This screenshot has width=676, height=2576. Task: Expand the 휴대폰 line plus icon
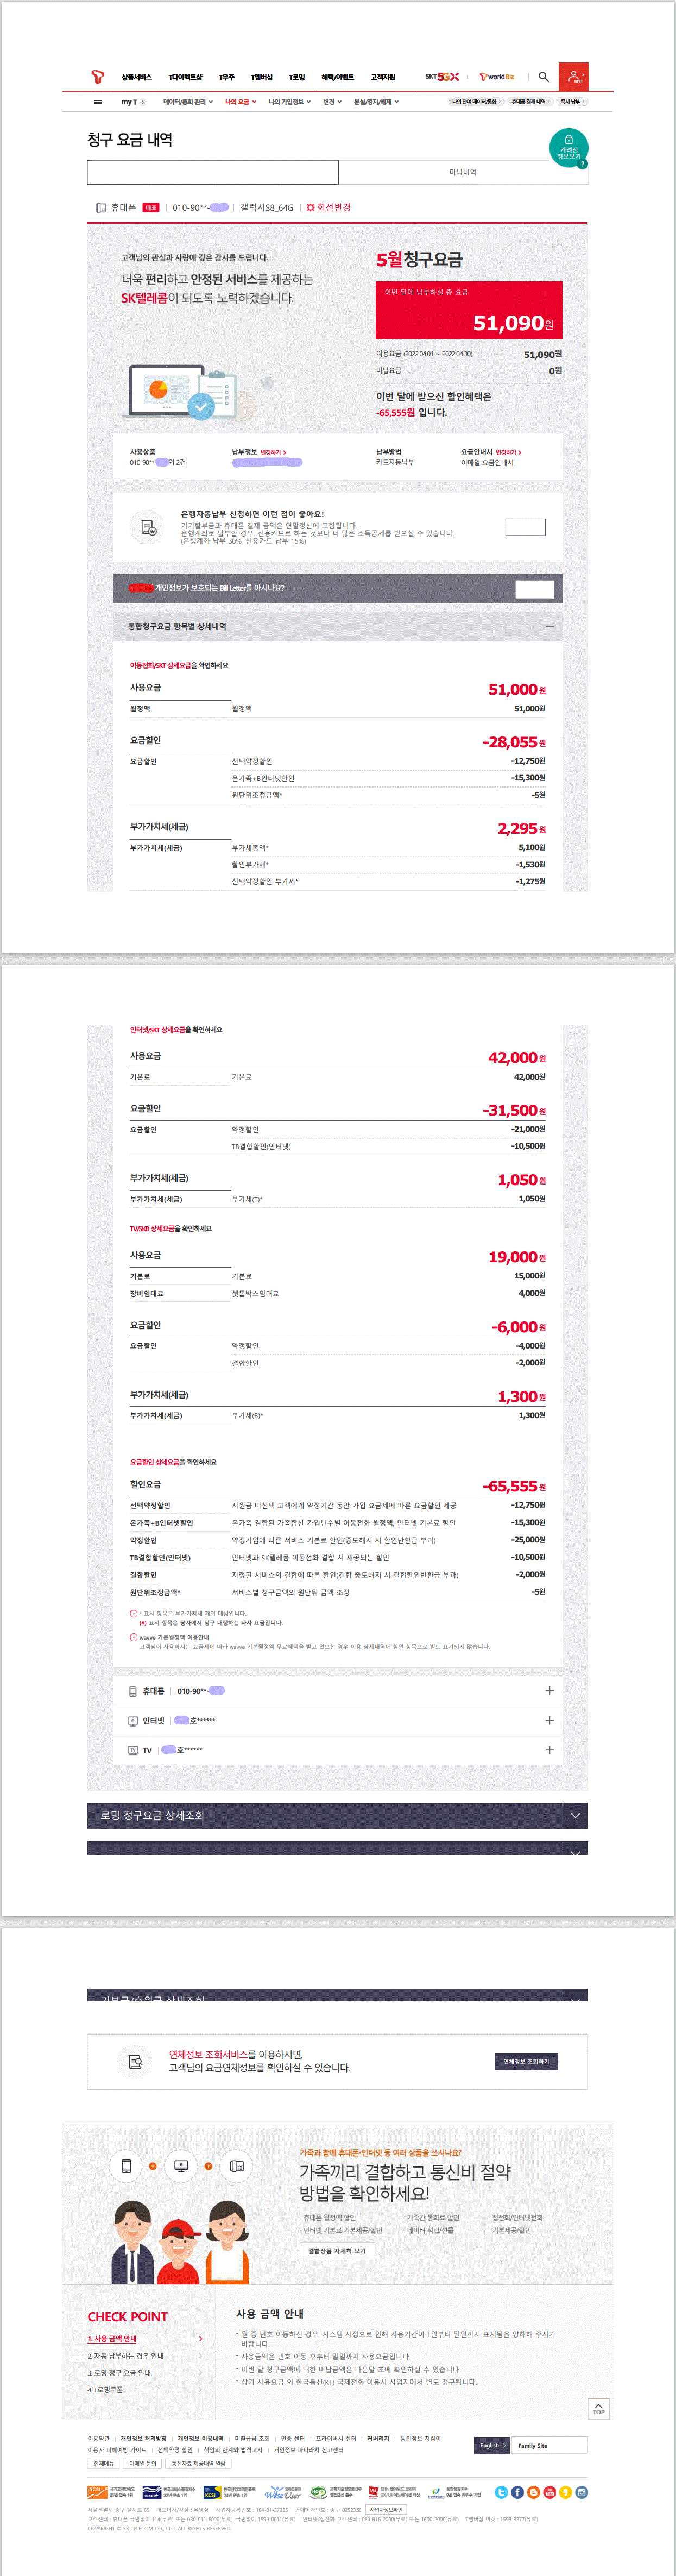549,1690
